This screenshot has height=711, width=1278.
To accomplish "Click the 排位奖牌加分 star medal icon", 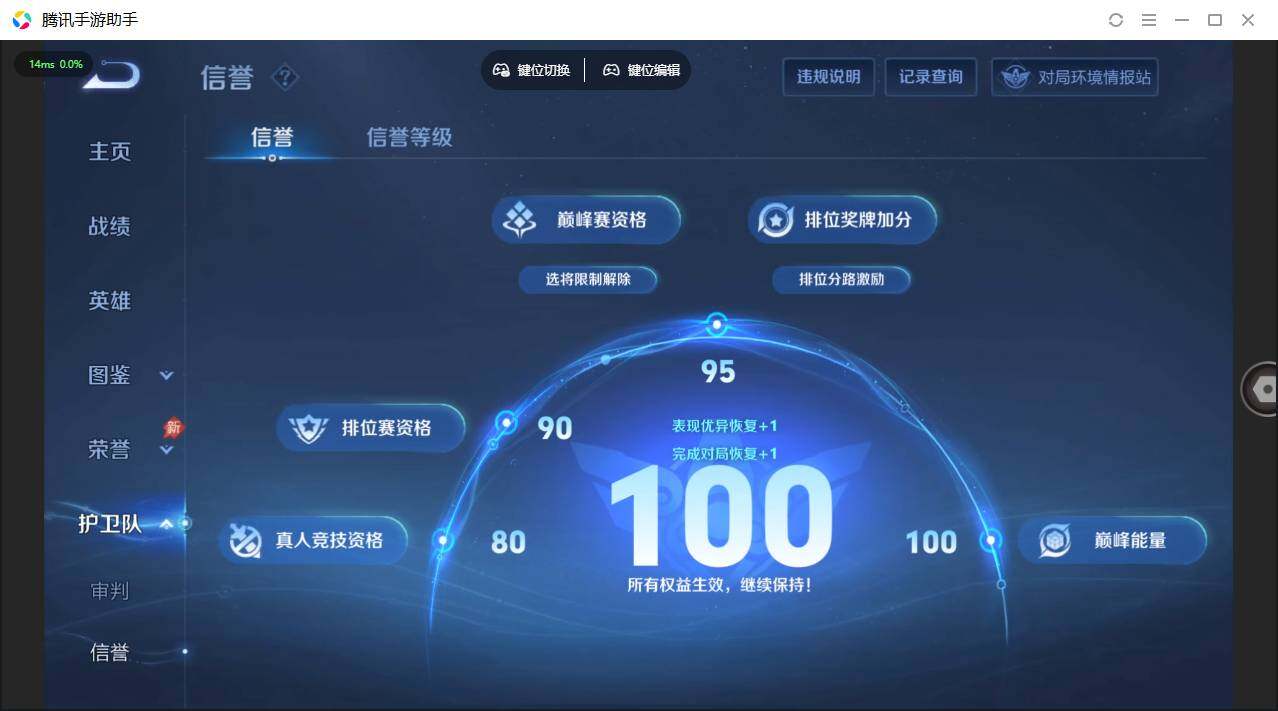I will tap(776, 220).
